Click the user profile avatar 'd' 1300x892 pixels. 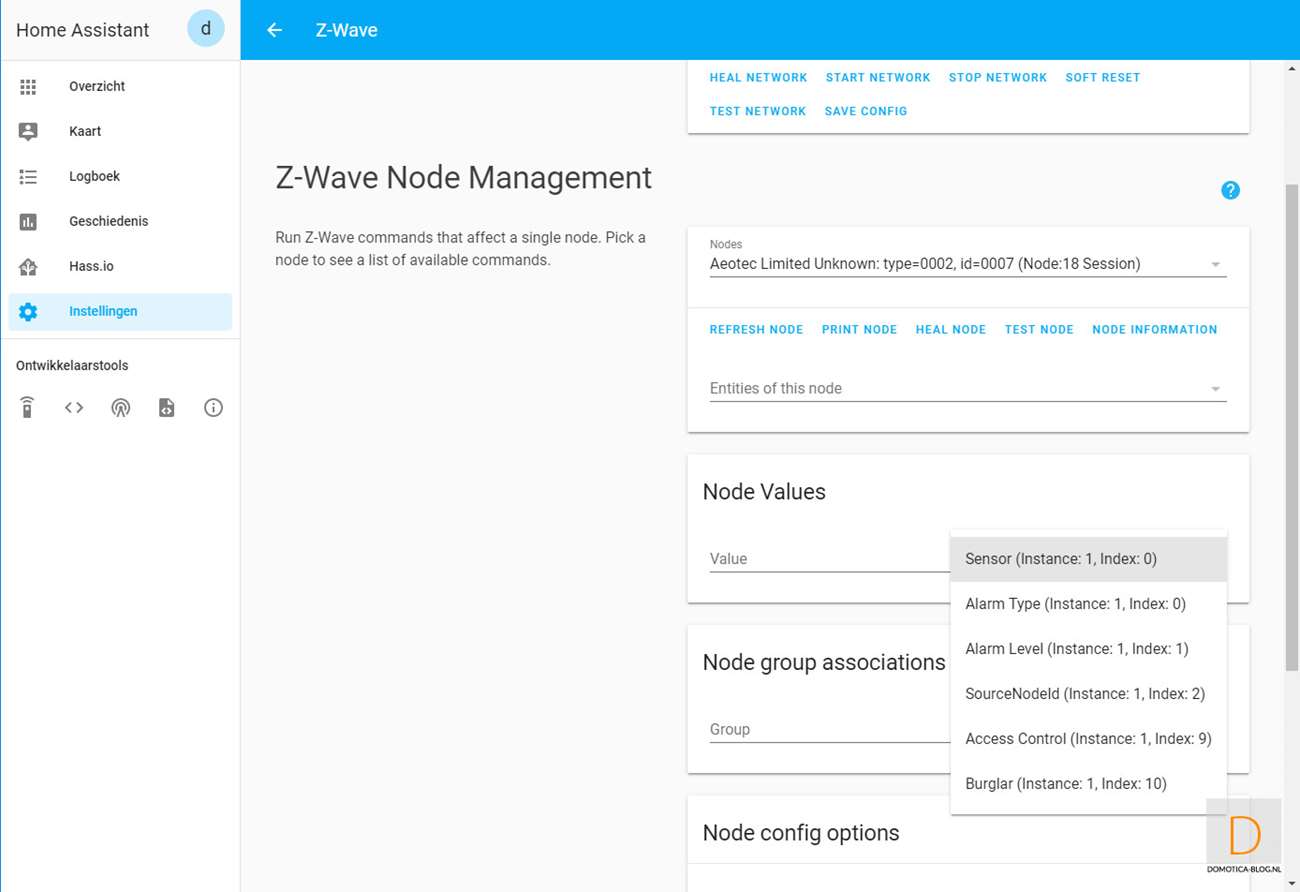coord(206,29)
